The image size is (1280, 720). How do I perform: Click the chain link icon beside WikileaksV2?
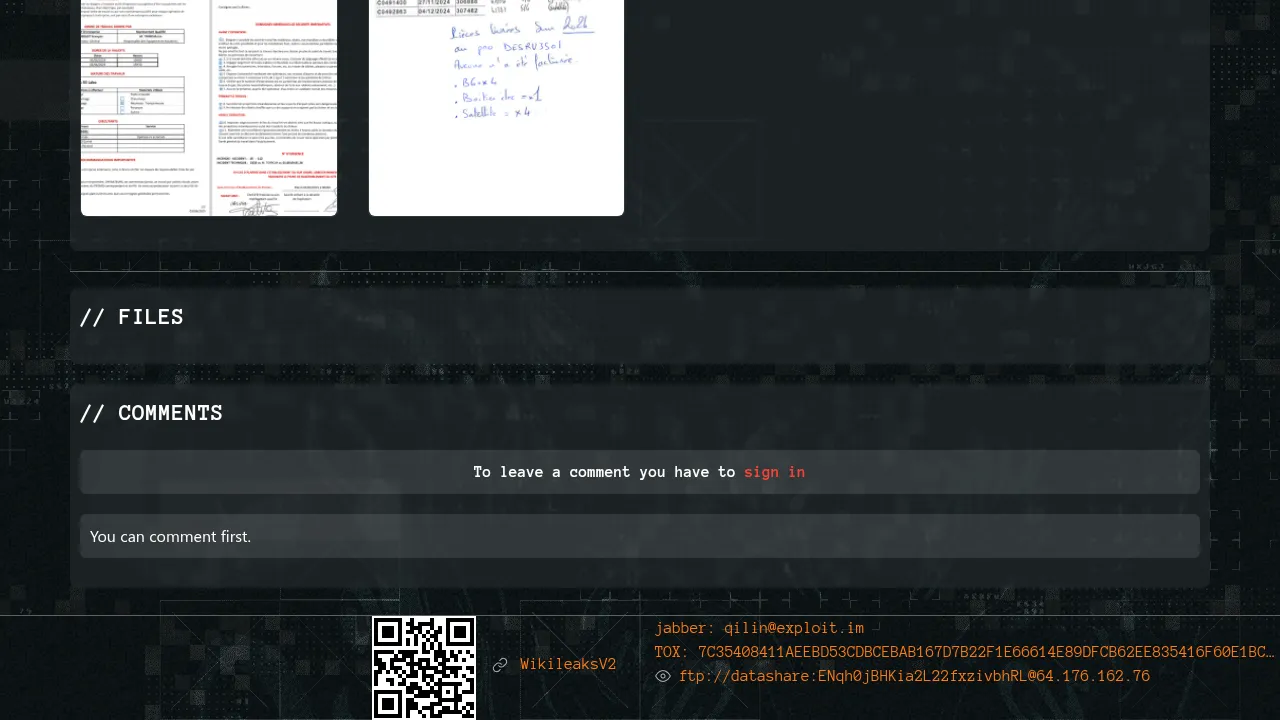(x=500, y=665)
